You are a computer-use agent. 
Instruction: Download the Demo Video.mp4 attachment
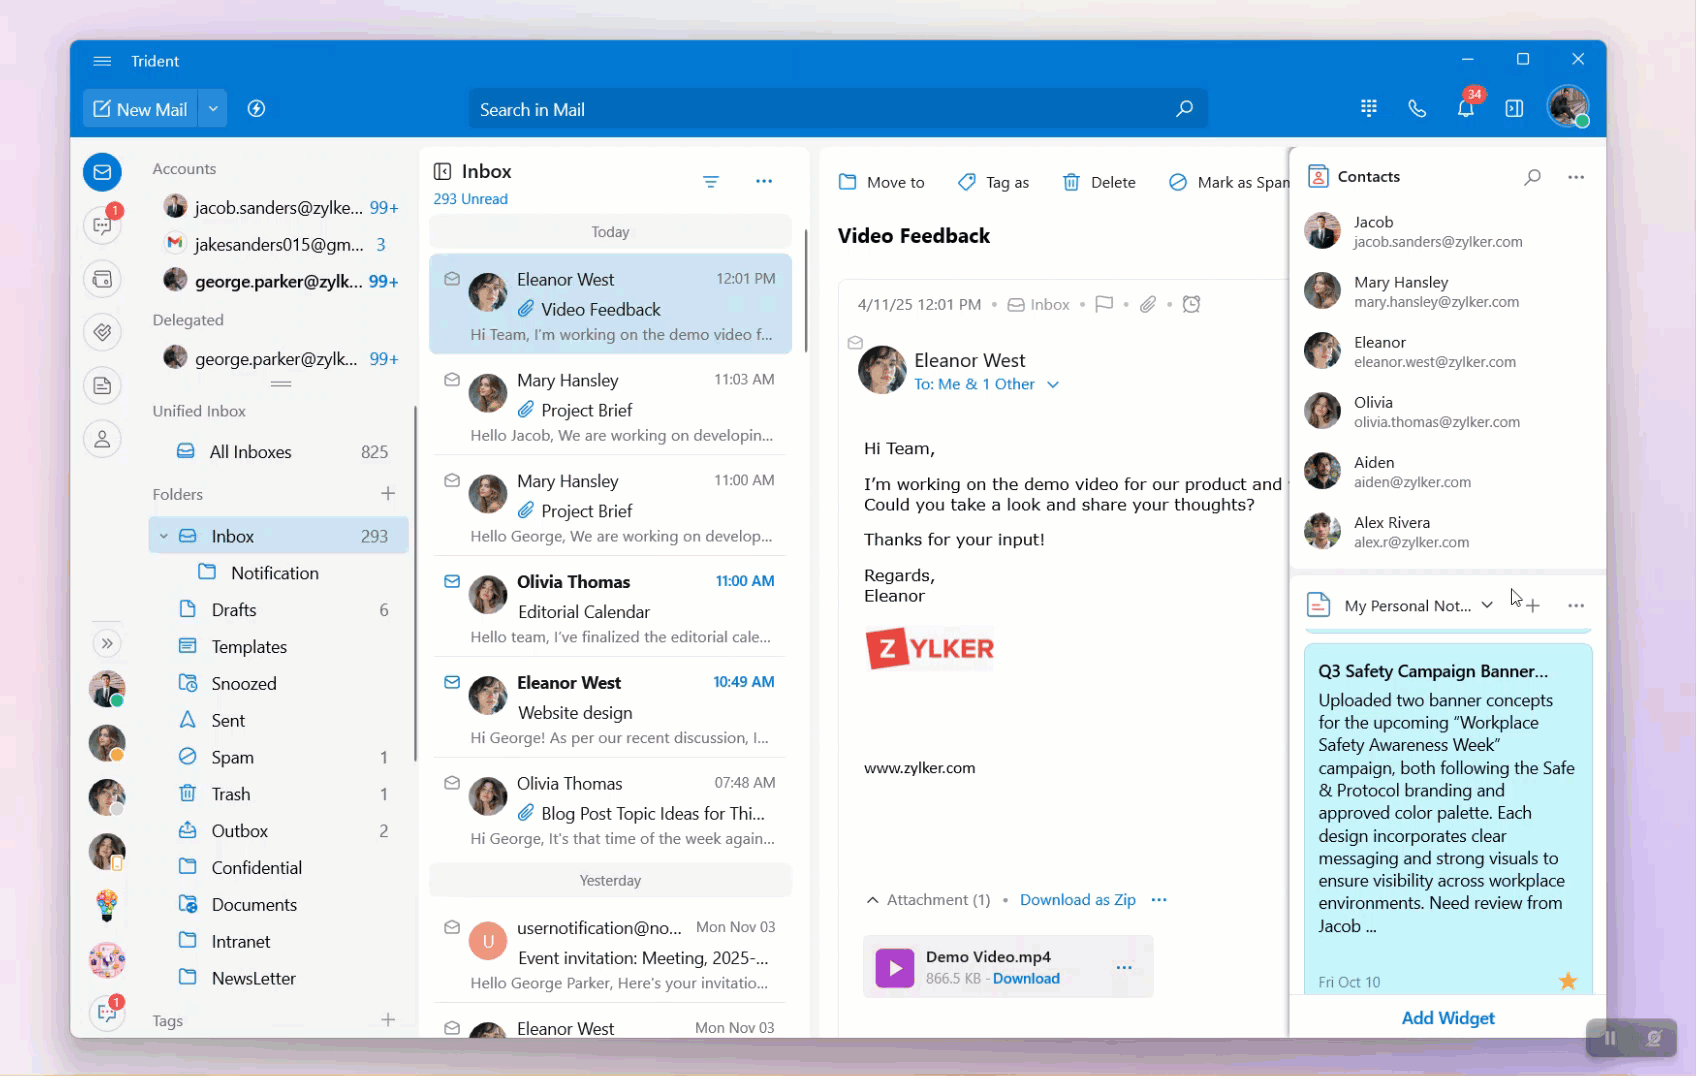point(1026,979)
